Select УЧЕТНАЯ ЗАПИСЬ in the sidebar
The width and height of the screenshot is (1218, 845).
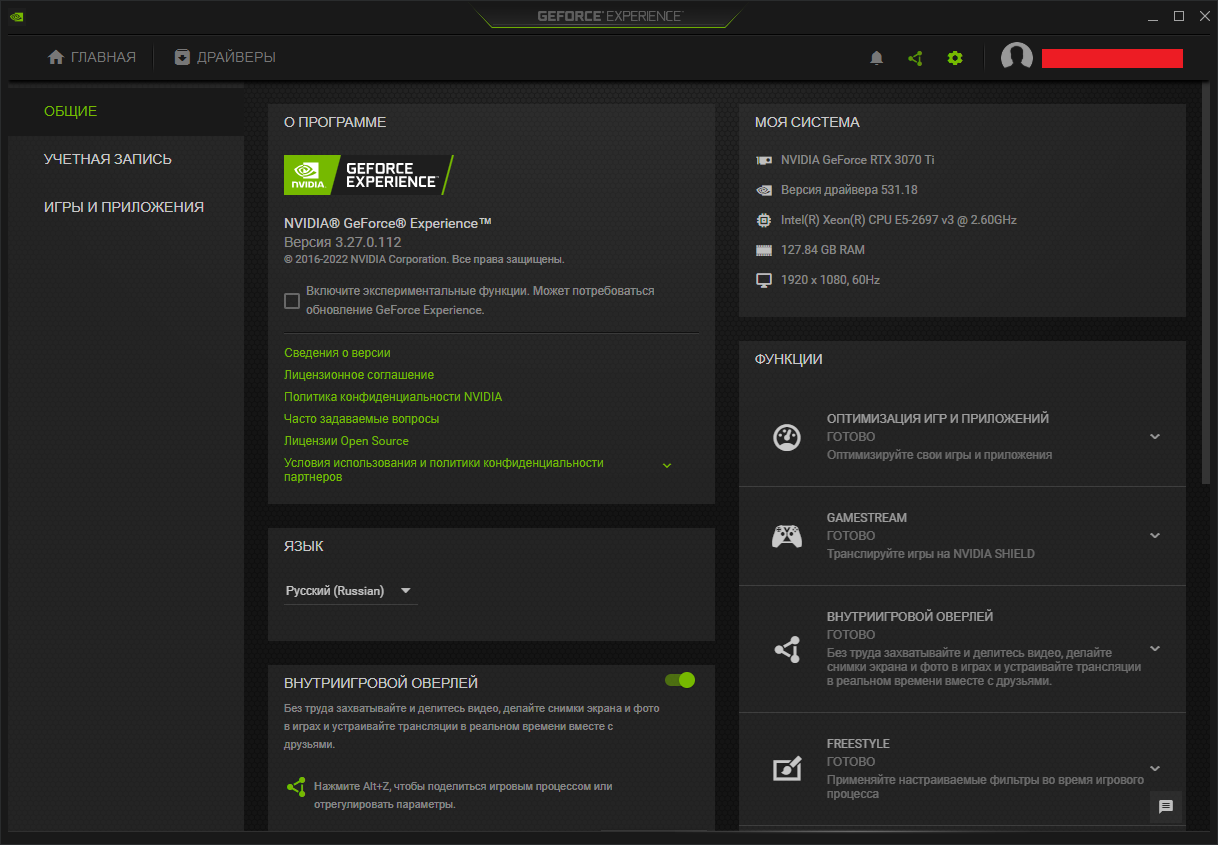(108, 159)
